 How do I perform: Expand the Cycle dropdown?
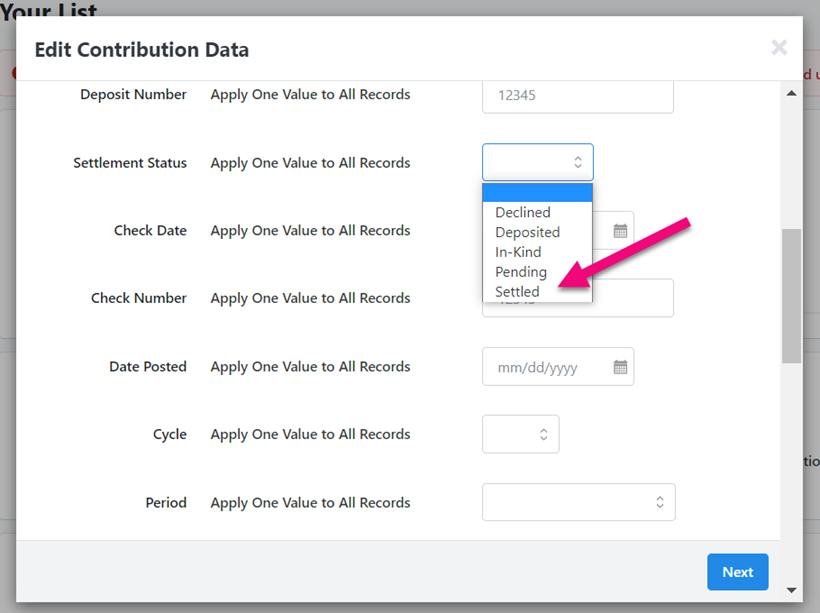point(520,434)
